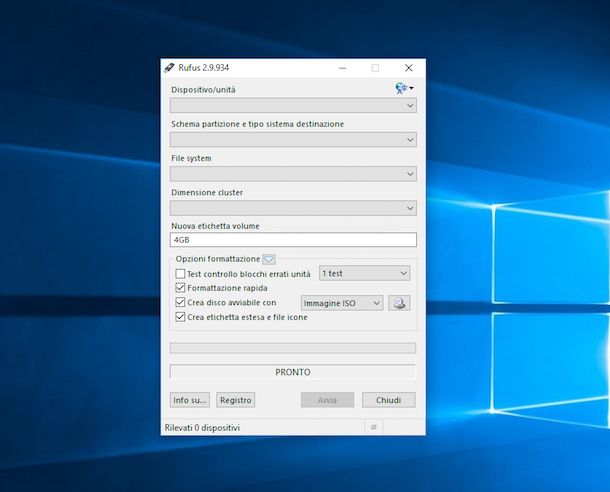Open the Dimensione cluster dropdown
The width and height of the screenshot is (610, 492).
tap(293, 208)
